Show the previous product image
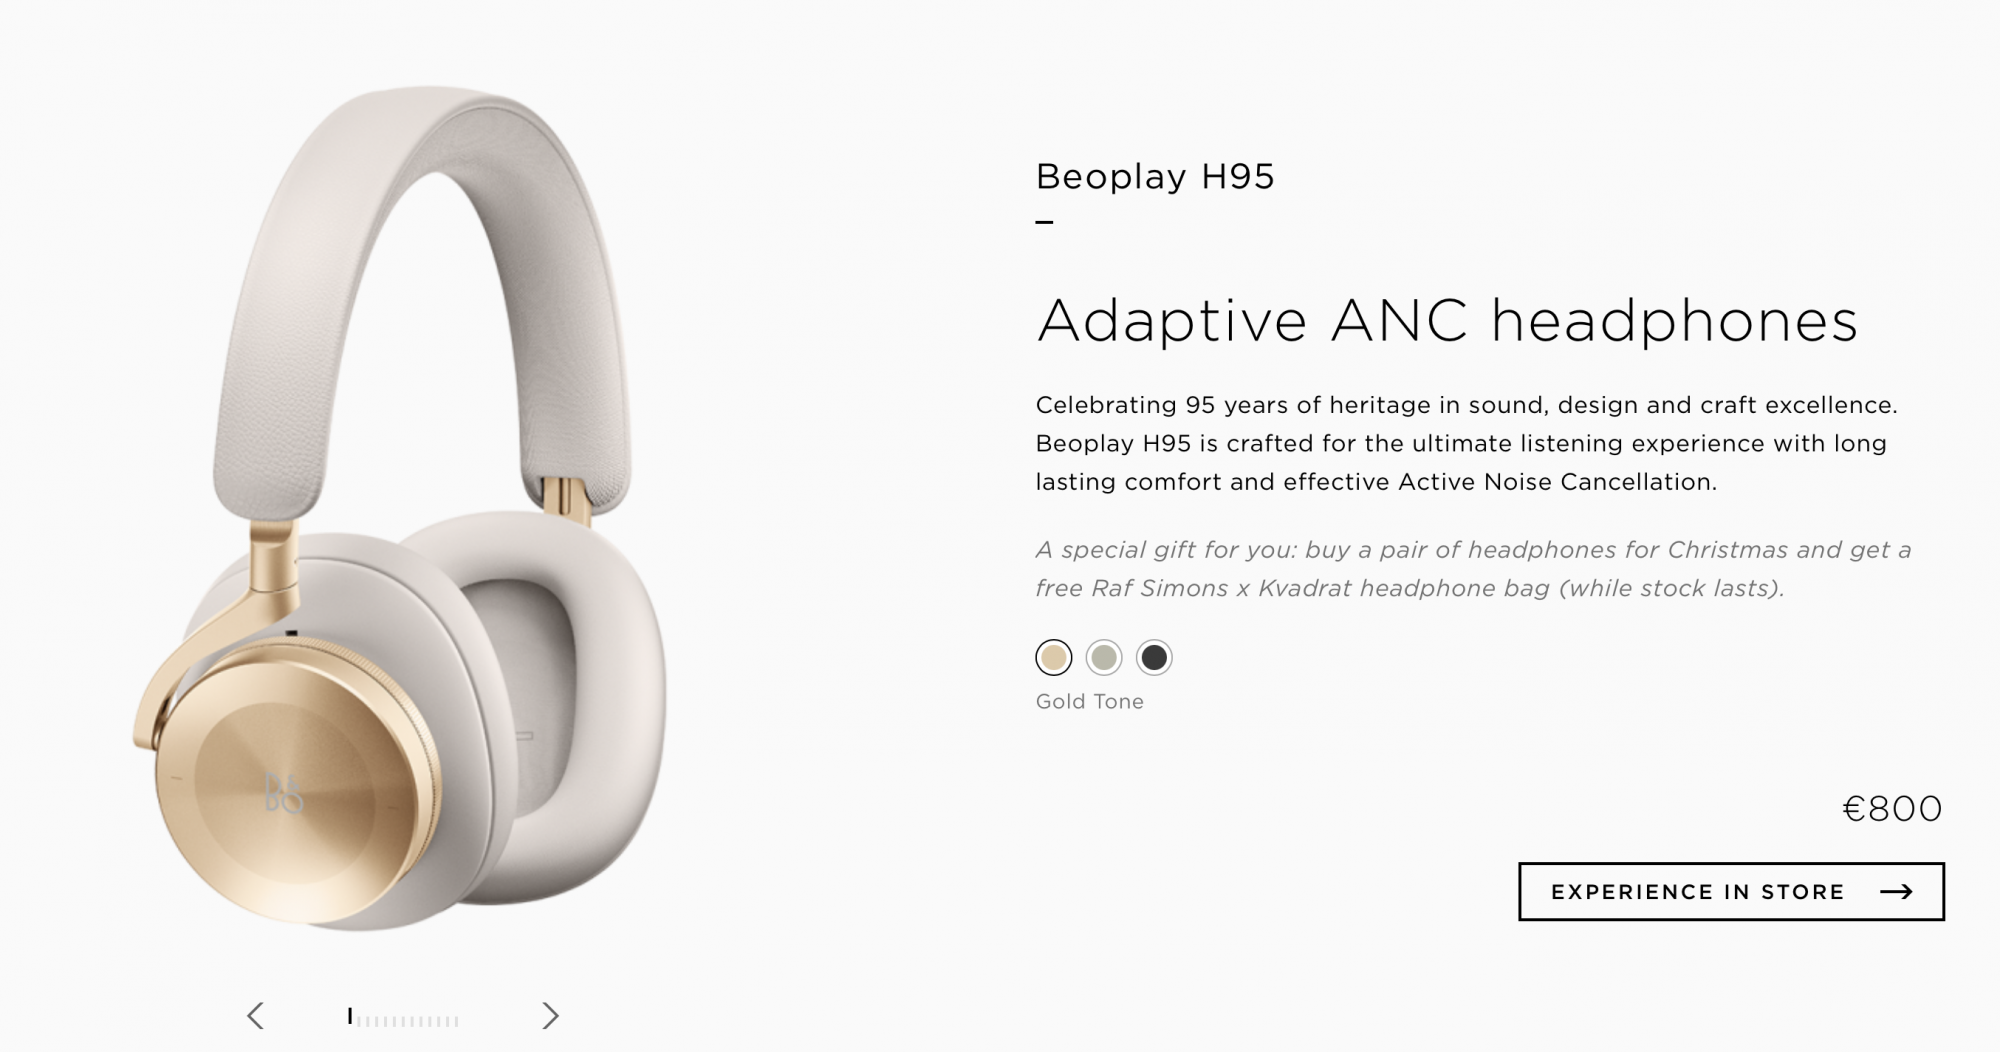This screenshot has height=1052, width=2000. 255,1016
